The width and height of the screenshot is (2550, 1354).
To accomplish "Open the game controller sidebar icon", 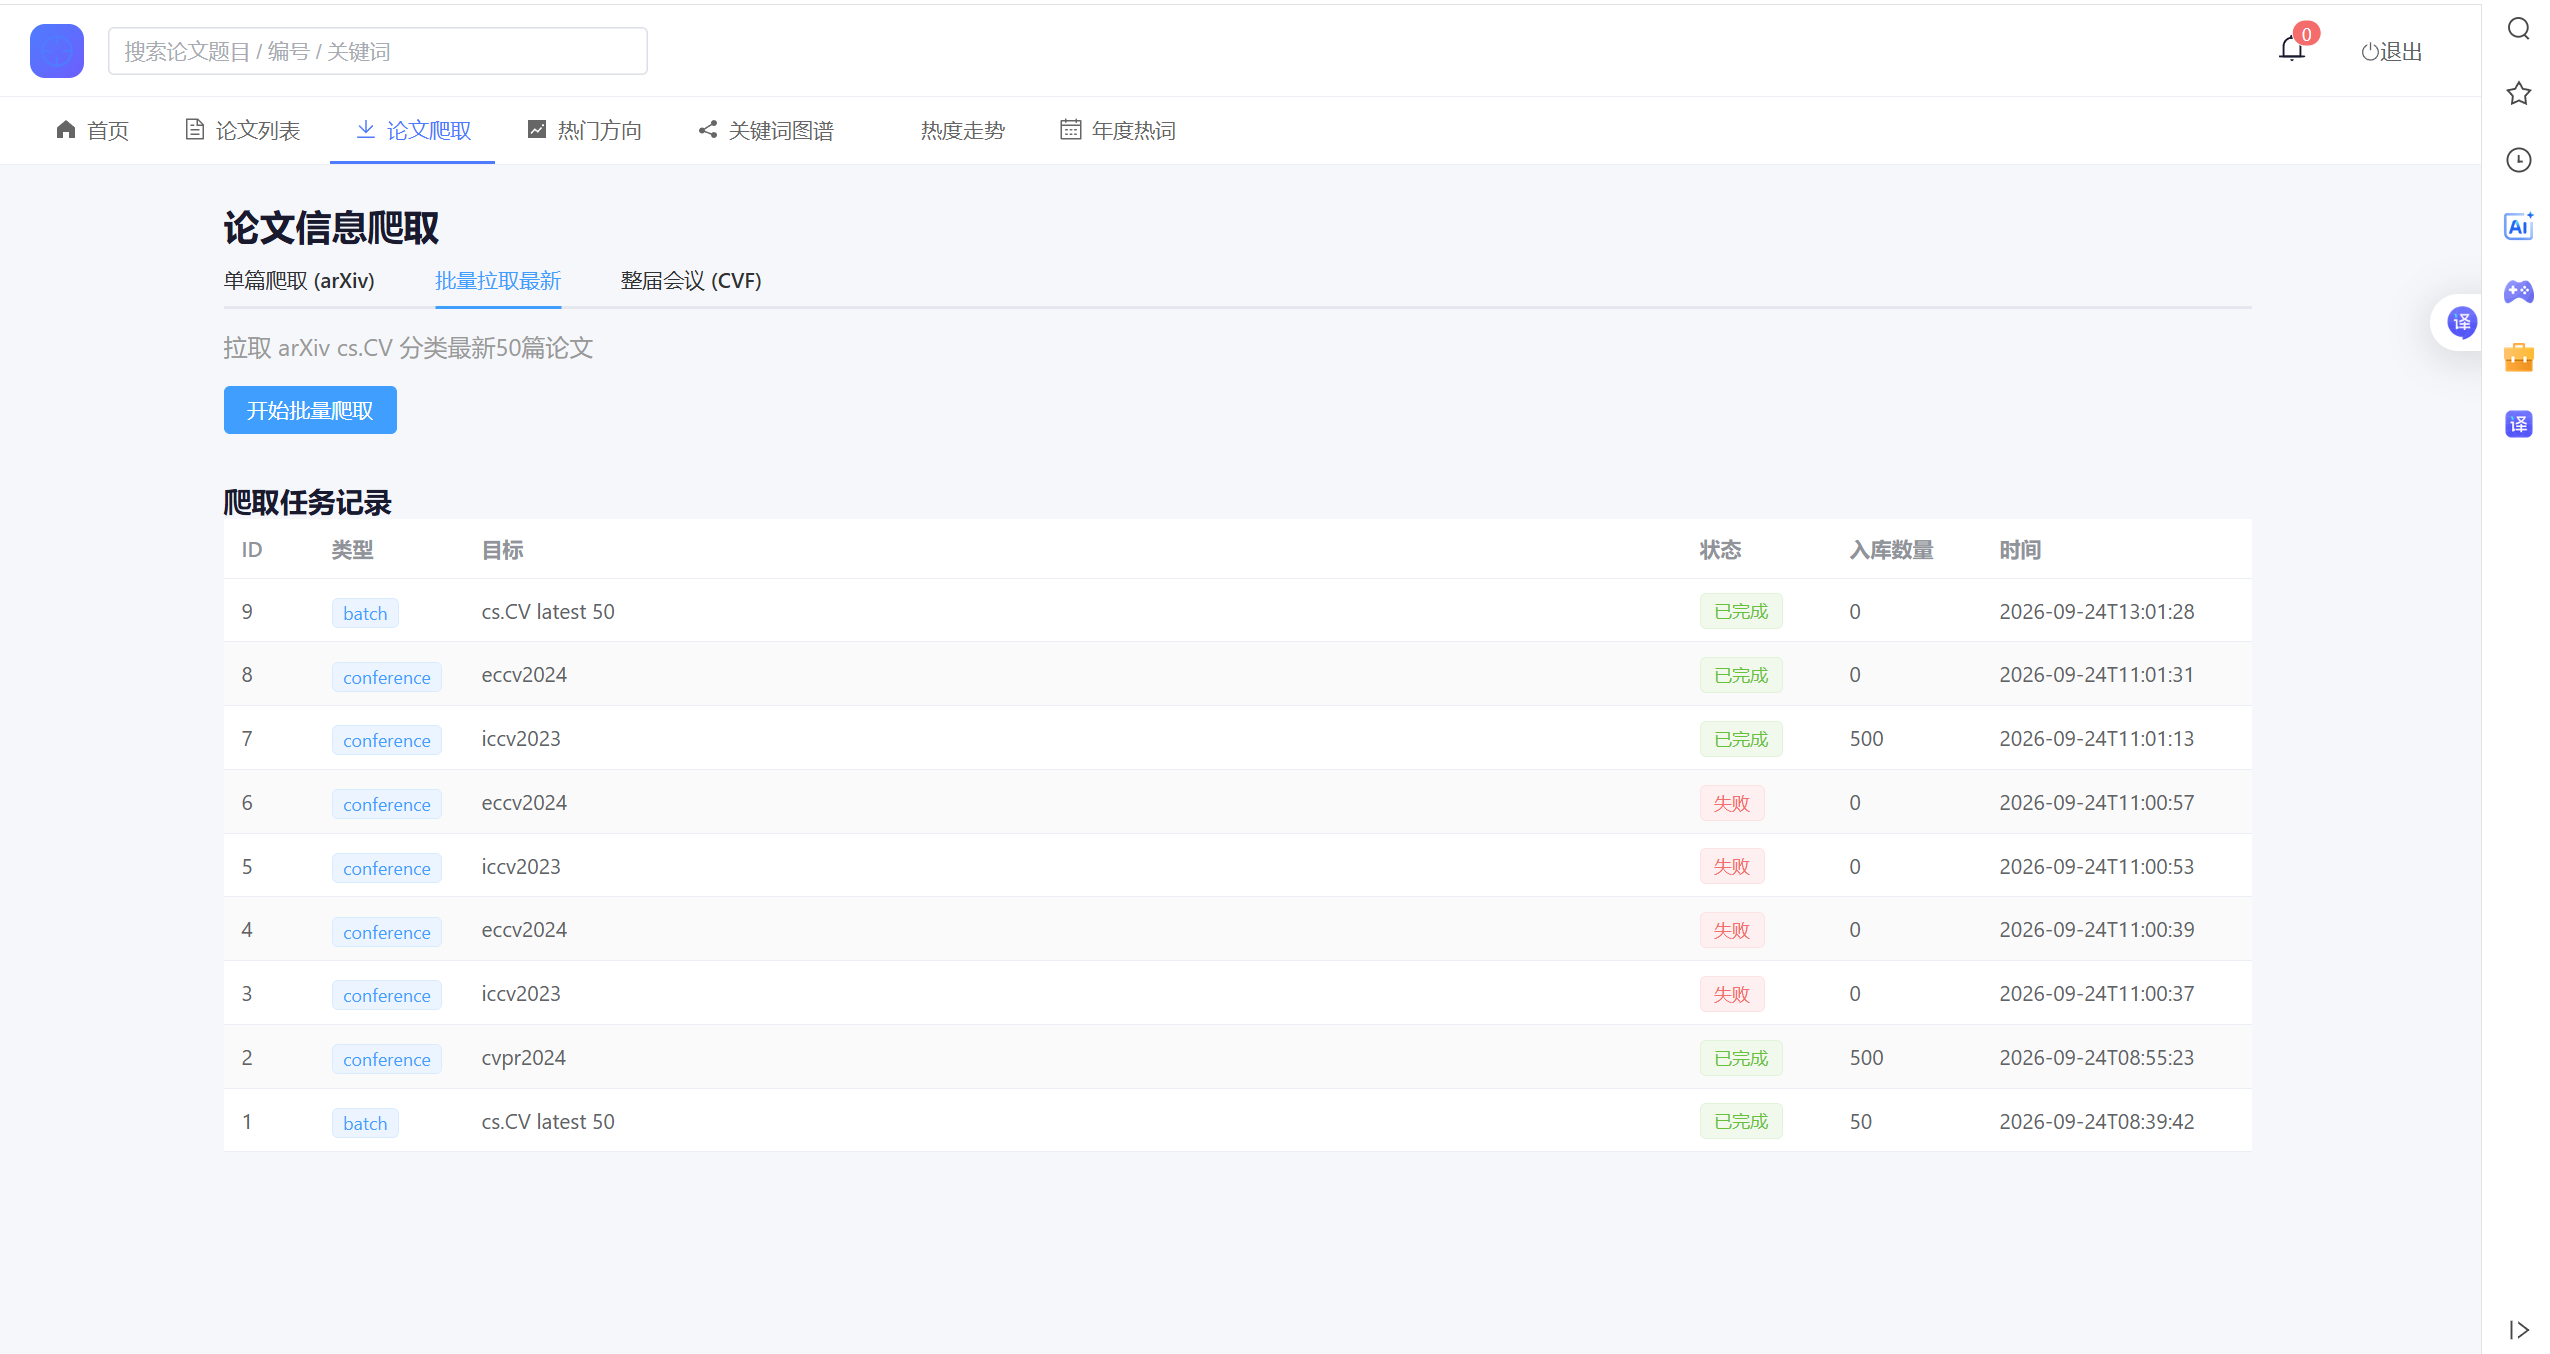I will click(x=2518, y=292).
